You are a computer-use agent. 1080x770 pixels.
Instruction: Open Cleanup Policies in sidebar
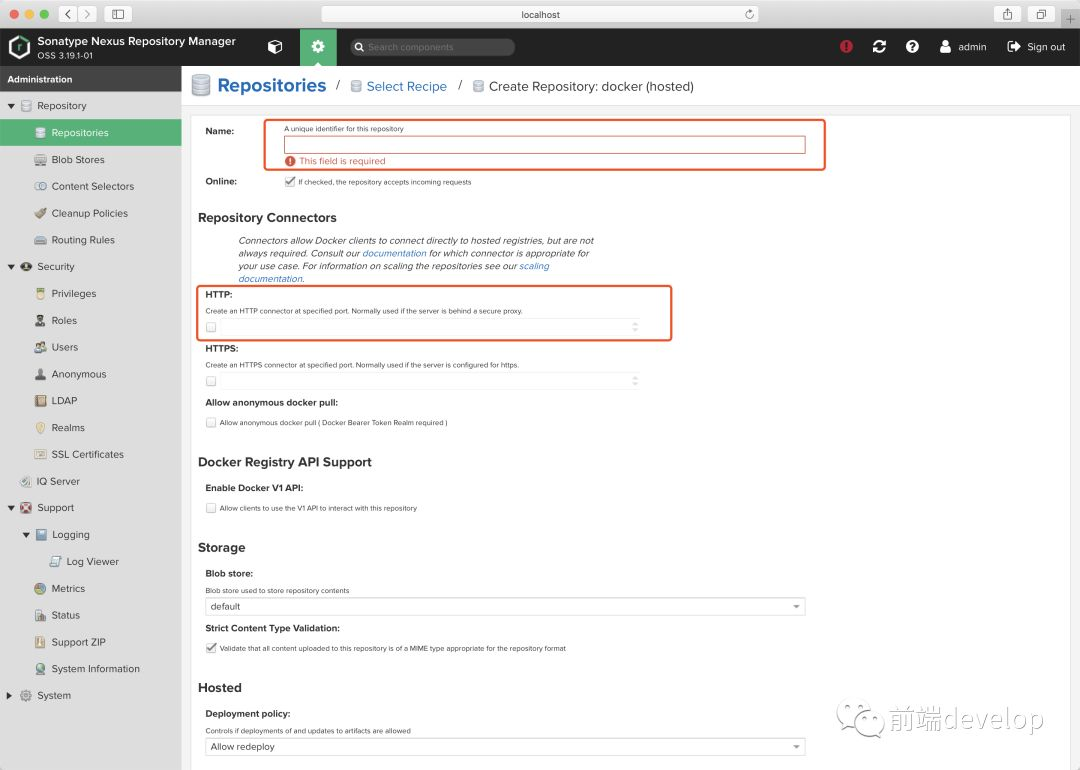pos(90,213)
